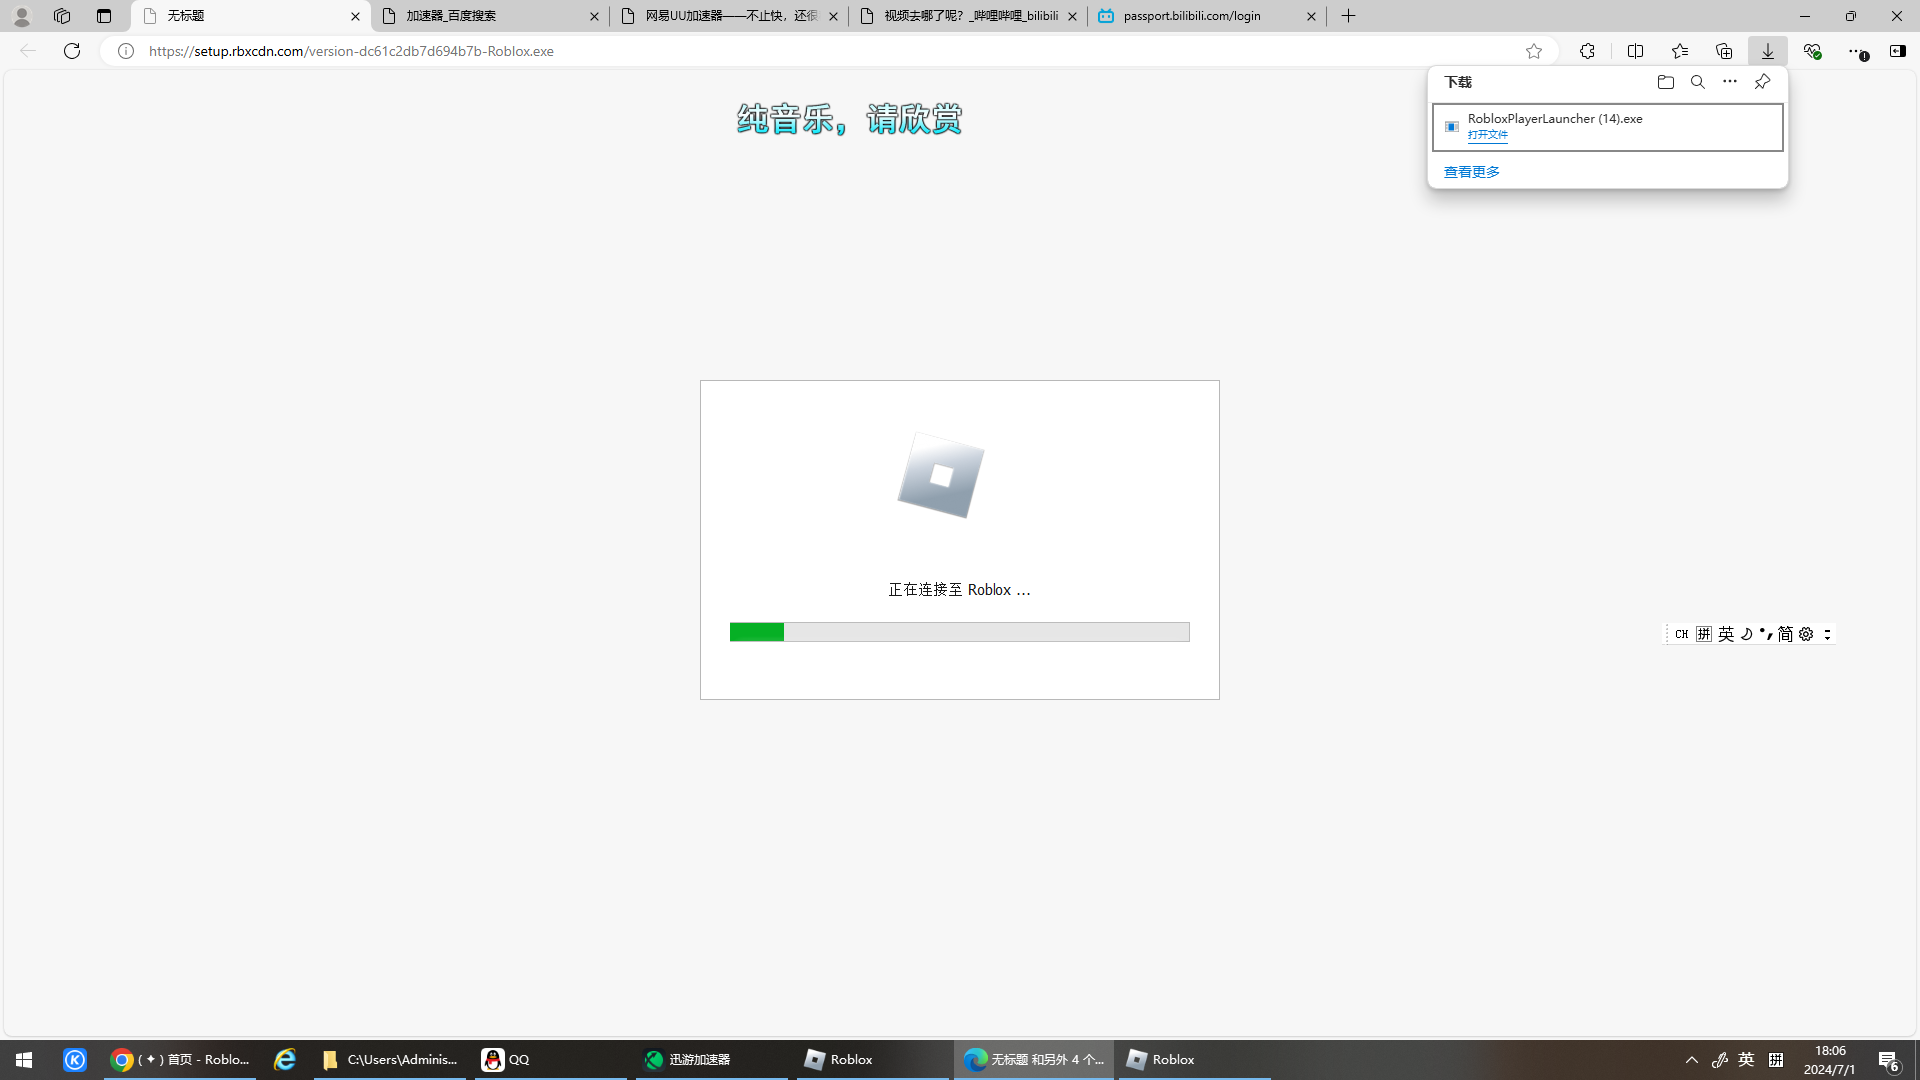Open Internet Explorer from the taskbar

(x=285, y=1060)
